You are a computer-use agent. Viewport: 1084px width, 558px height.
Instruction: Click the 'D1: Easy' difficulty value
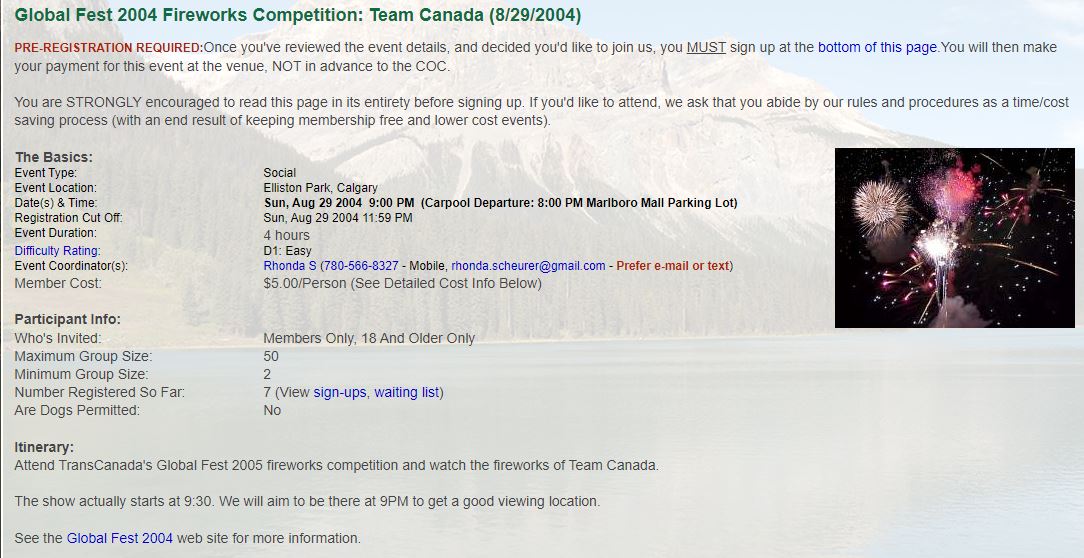[287, 251]
